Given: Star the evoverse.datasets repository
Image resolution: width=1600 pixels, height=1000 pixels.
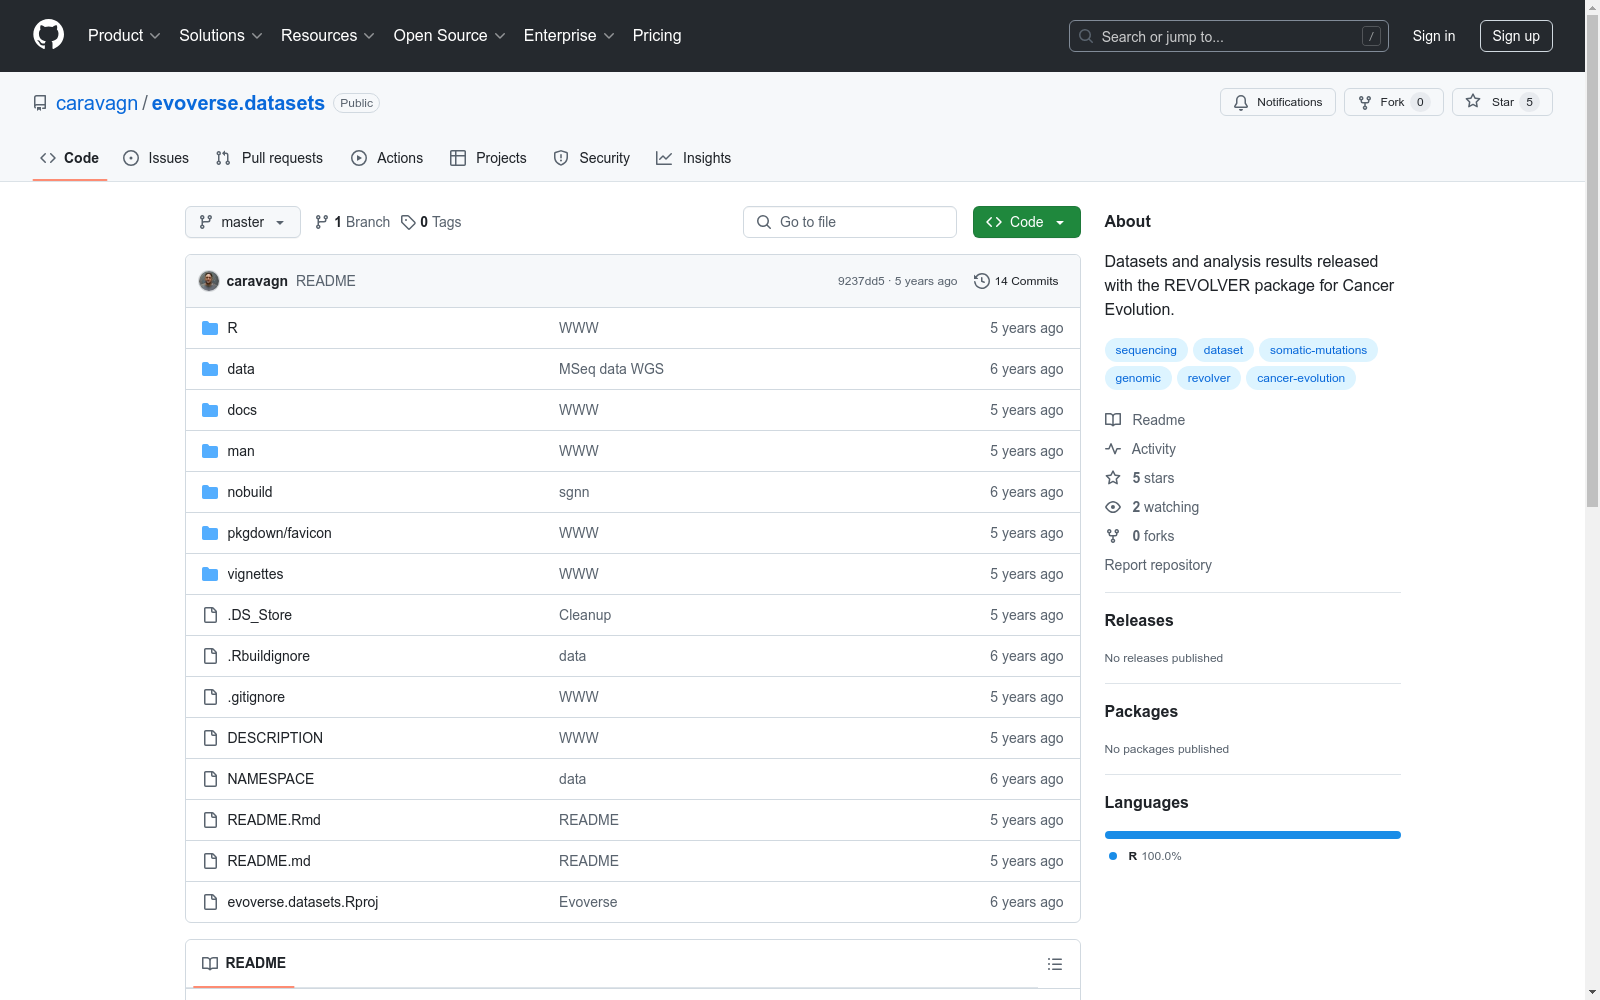Looking at the screenshot, I should pos(1502,102).
